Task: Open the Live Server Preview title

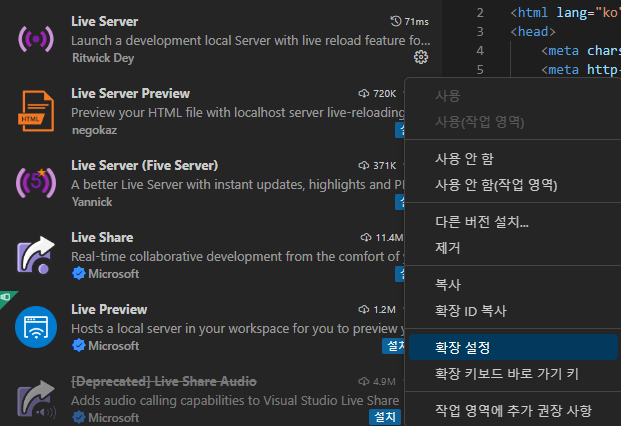Action: click(x=130, y=93)
